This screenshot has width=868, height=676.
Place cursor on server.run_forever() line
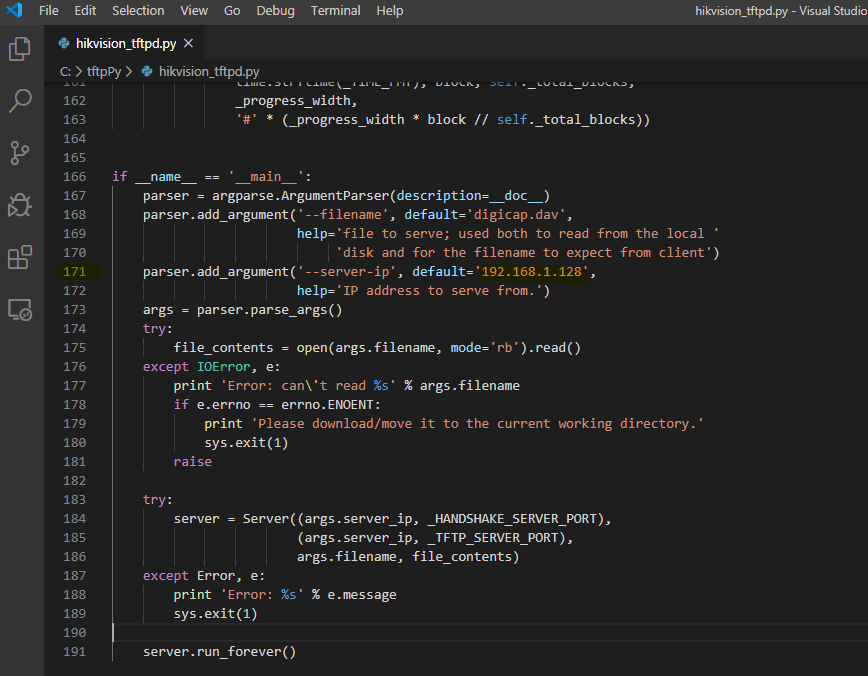tap(220, 652)
